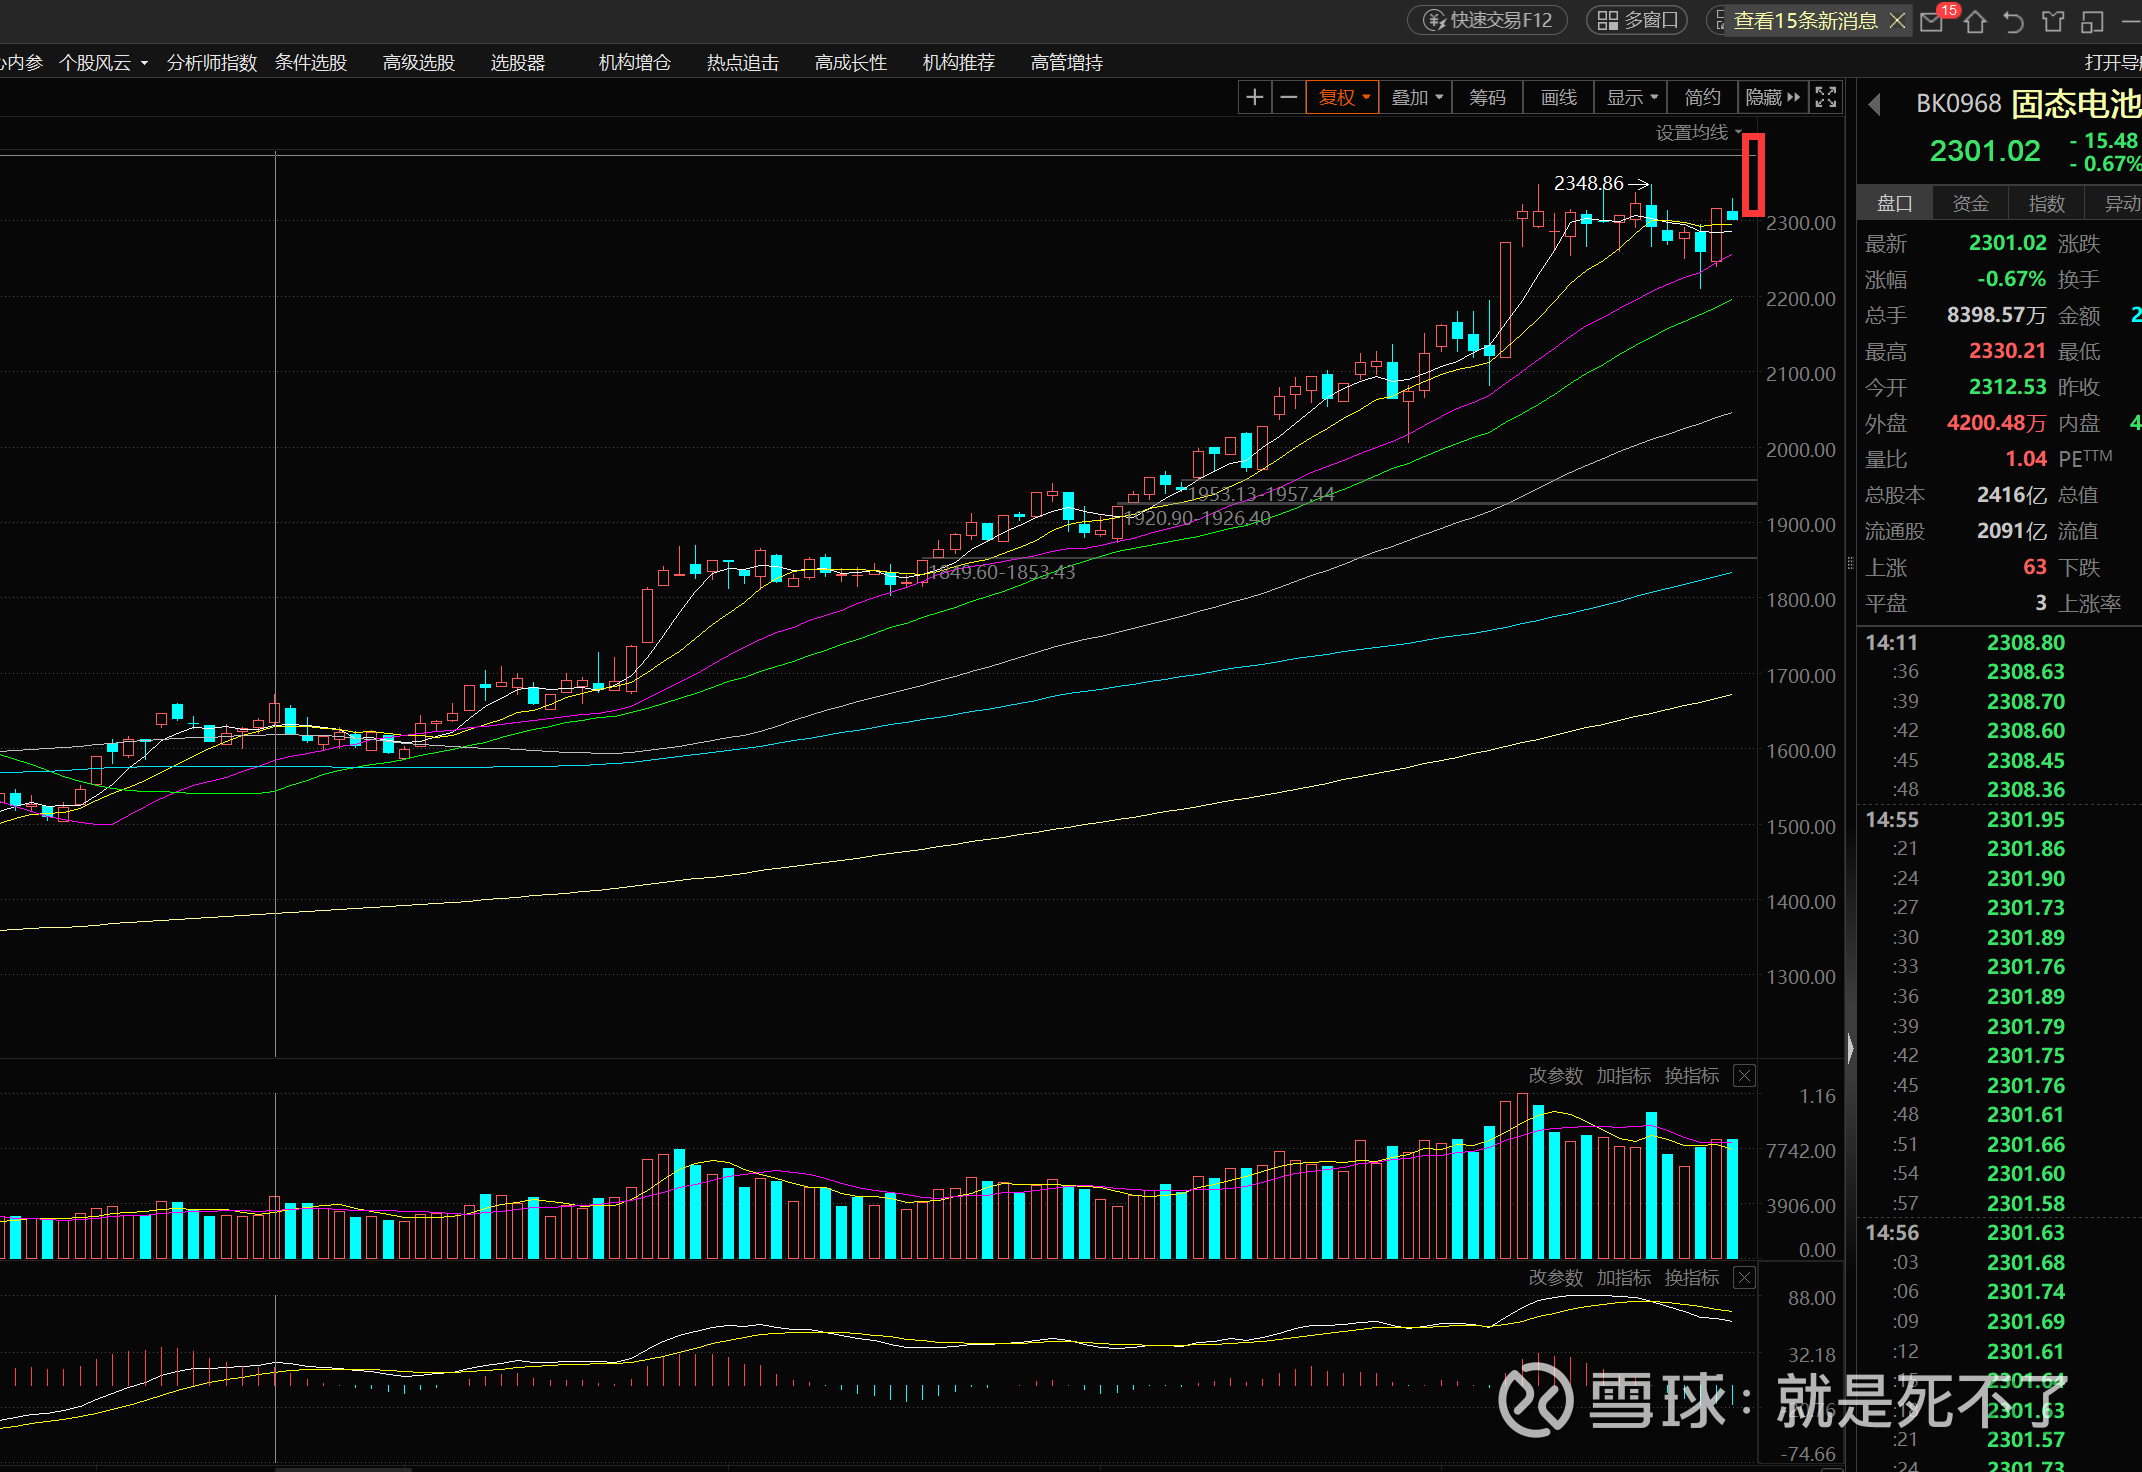Click 快速交易F12 button
Image resolution: width=2142 pixels, height=1472 pixels.
pyautogui.click(x=1488, y=20)
